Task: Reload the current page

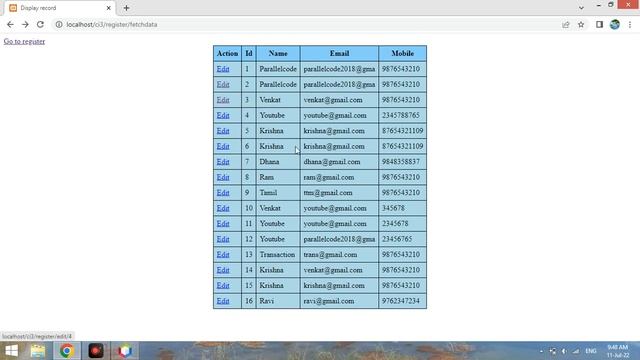Action: (40, 24)
